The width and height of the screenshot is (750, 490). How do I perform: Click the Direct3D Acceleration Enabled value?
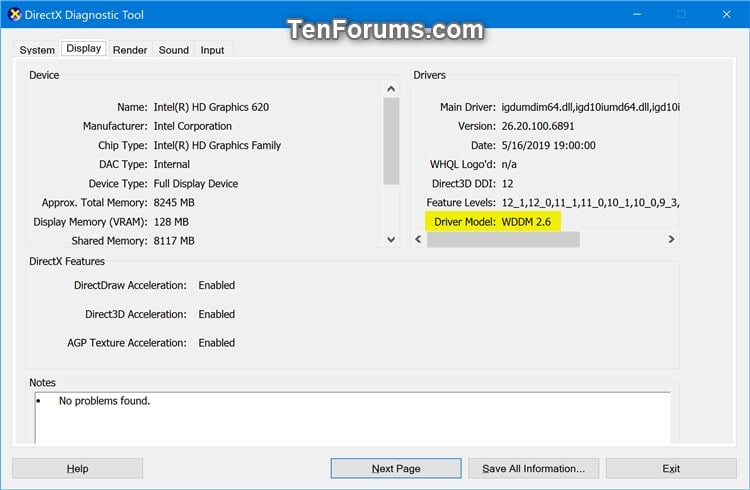(x=217, y=314)
